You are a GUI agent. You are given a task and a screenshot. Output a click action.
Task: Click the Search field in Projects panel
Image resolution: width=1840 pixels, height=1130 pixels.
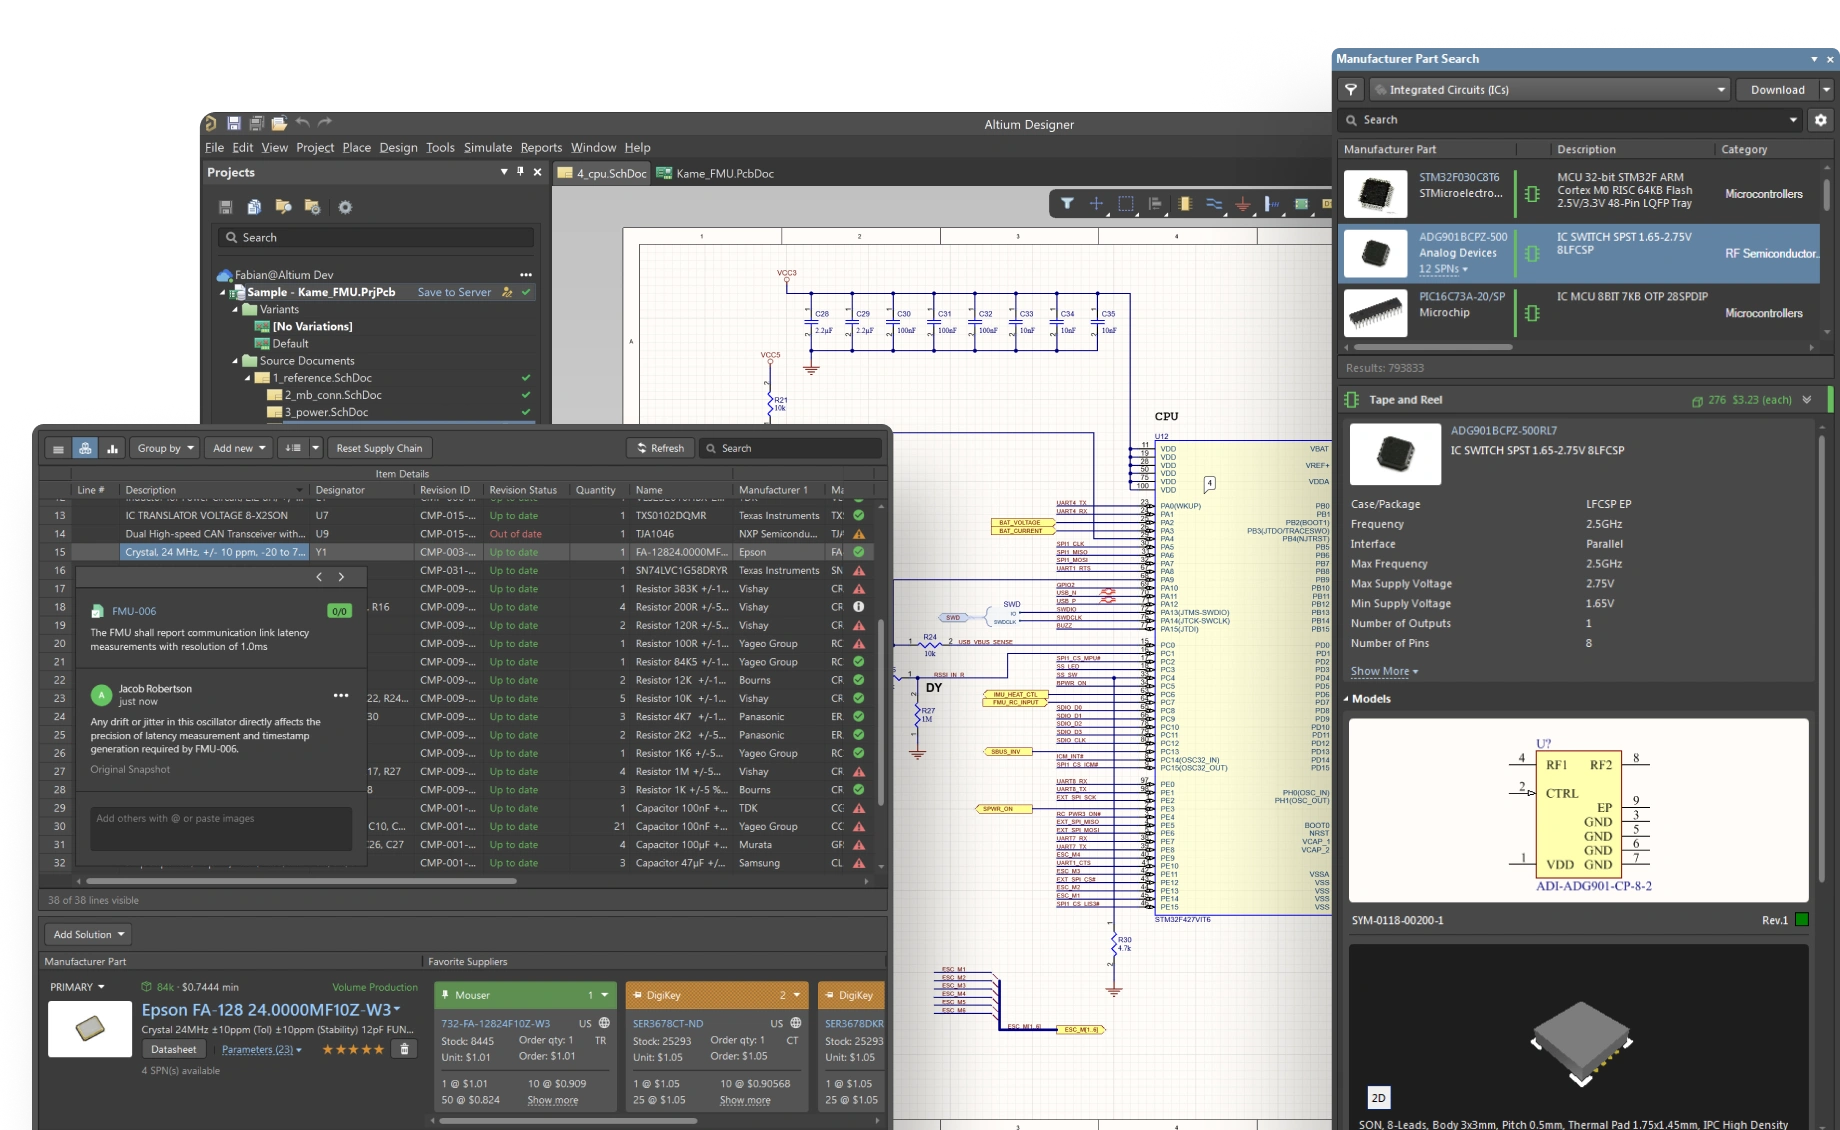(376, 238)
